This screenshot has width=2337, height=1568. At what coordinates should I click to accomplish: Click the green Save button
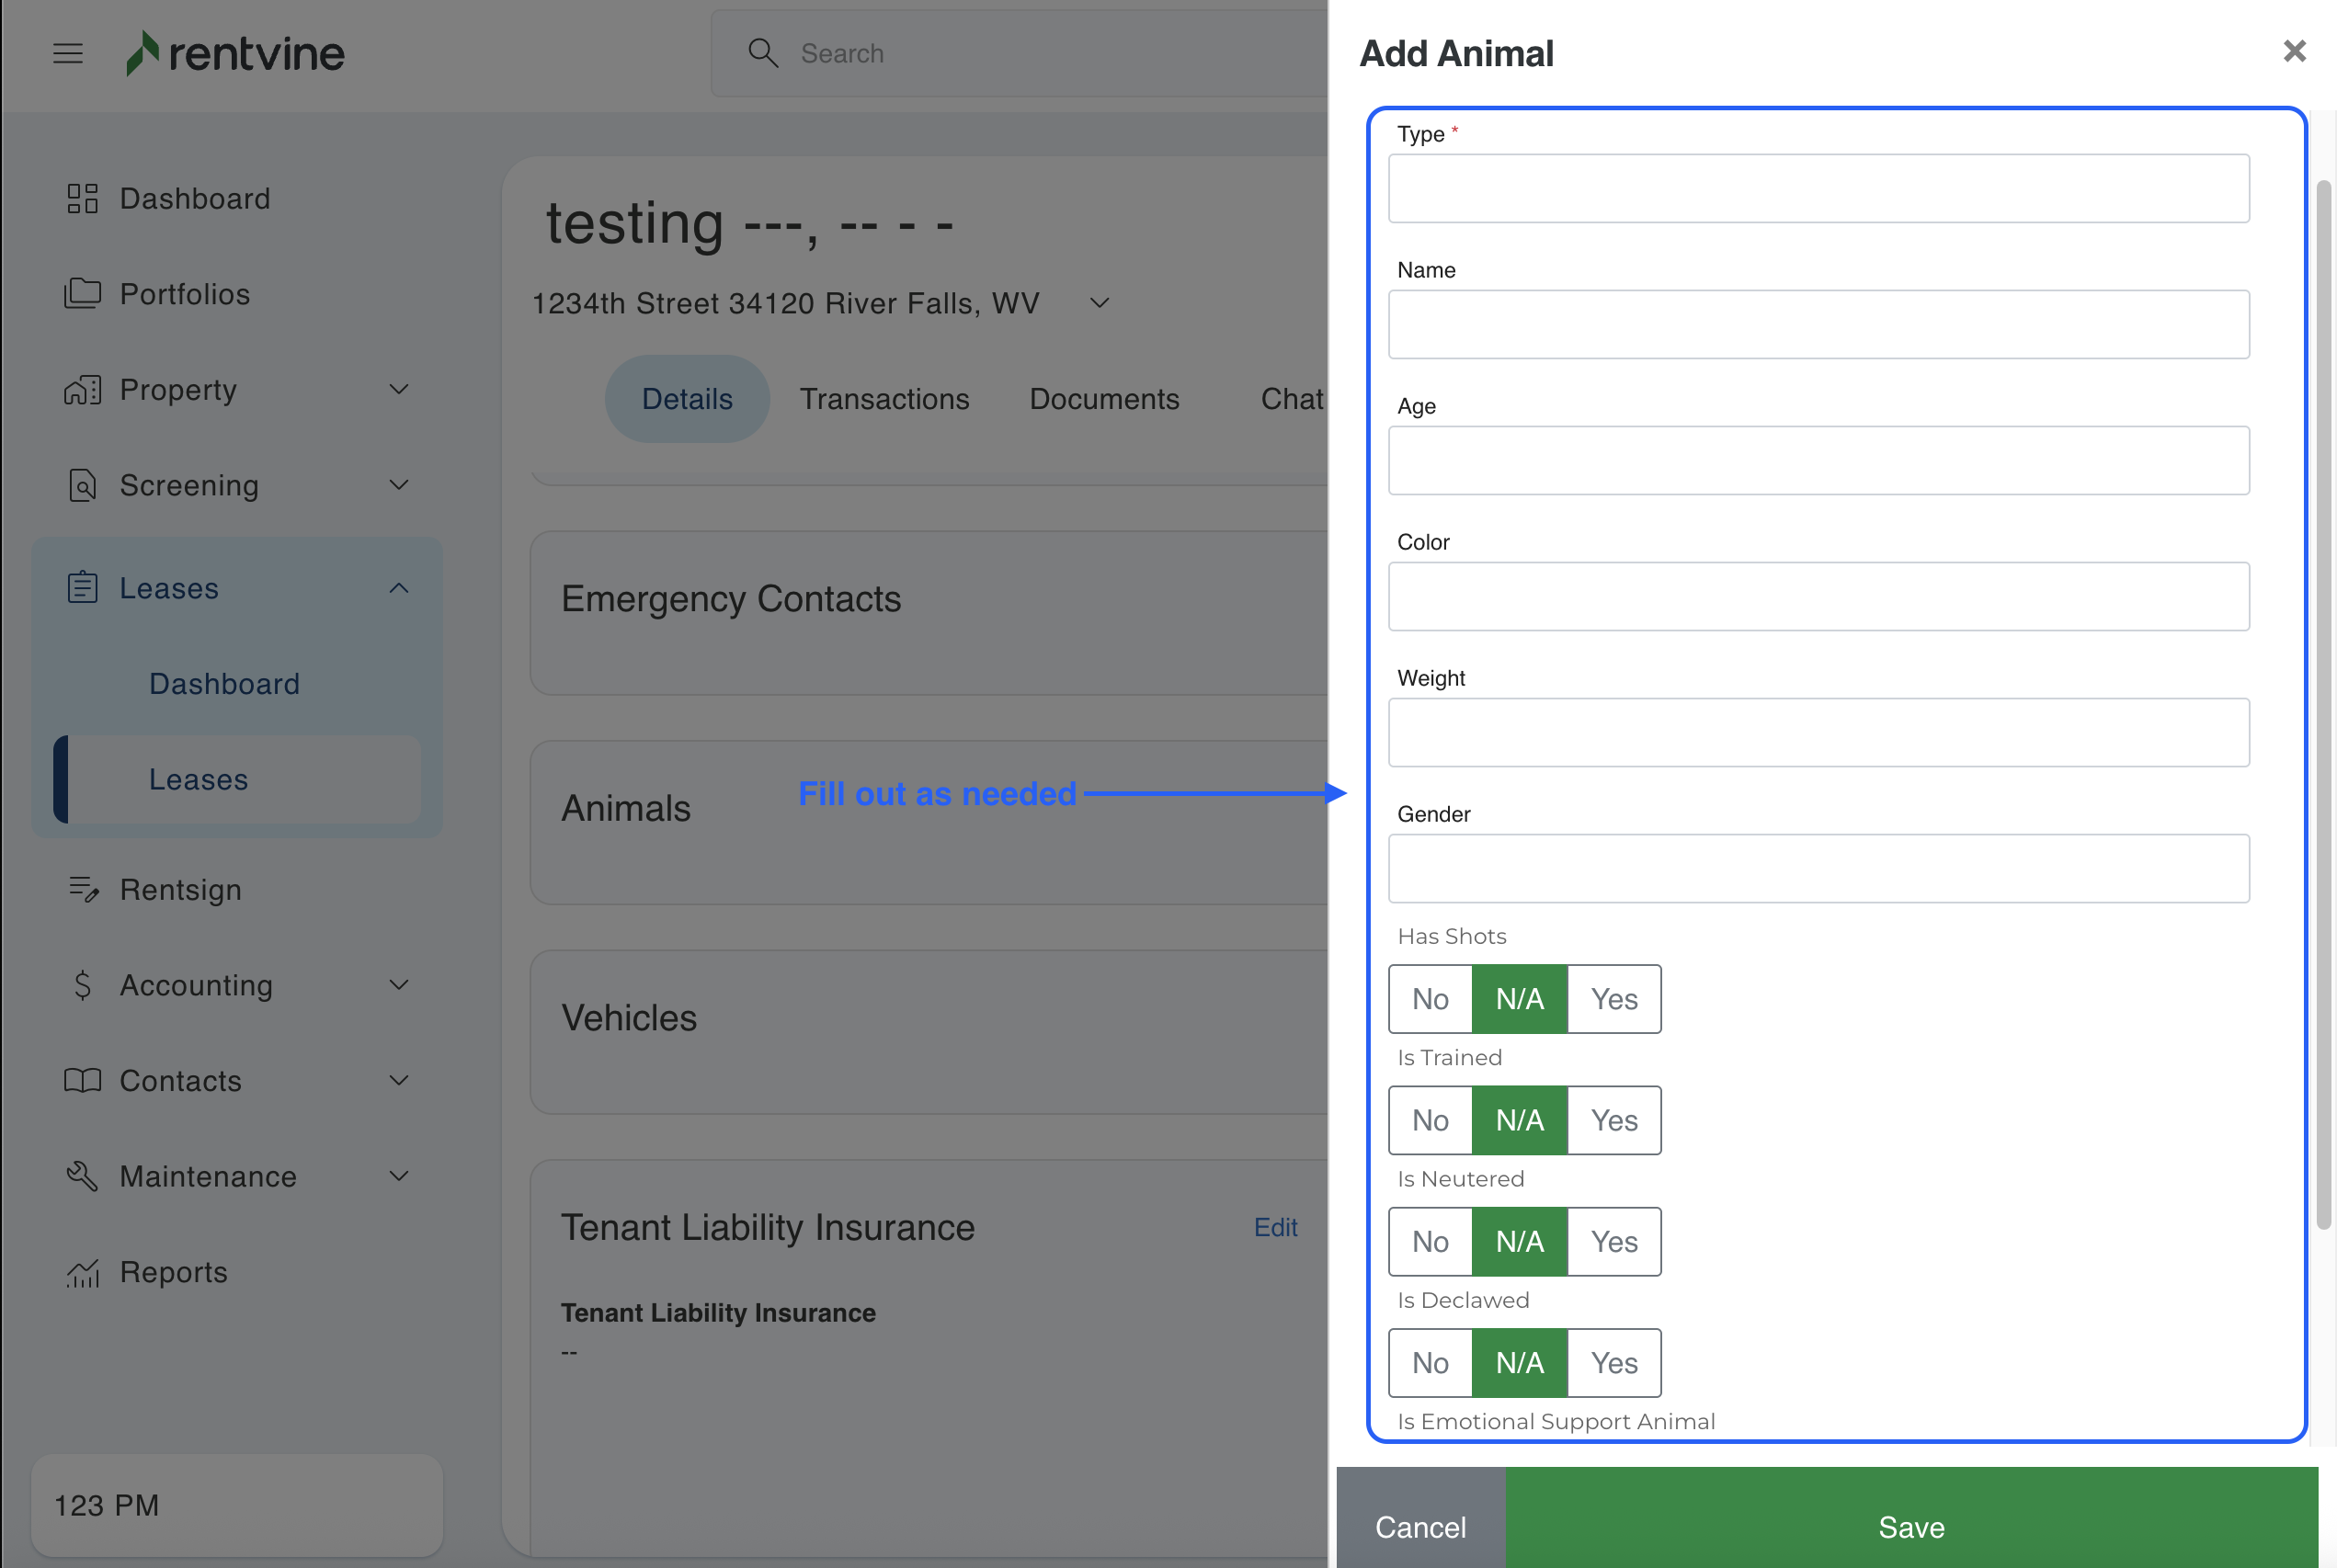(x=1911, y=1526)
